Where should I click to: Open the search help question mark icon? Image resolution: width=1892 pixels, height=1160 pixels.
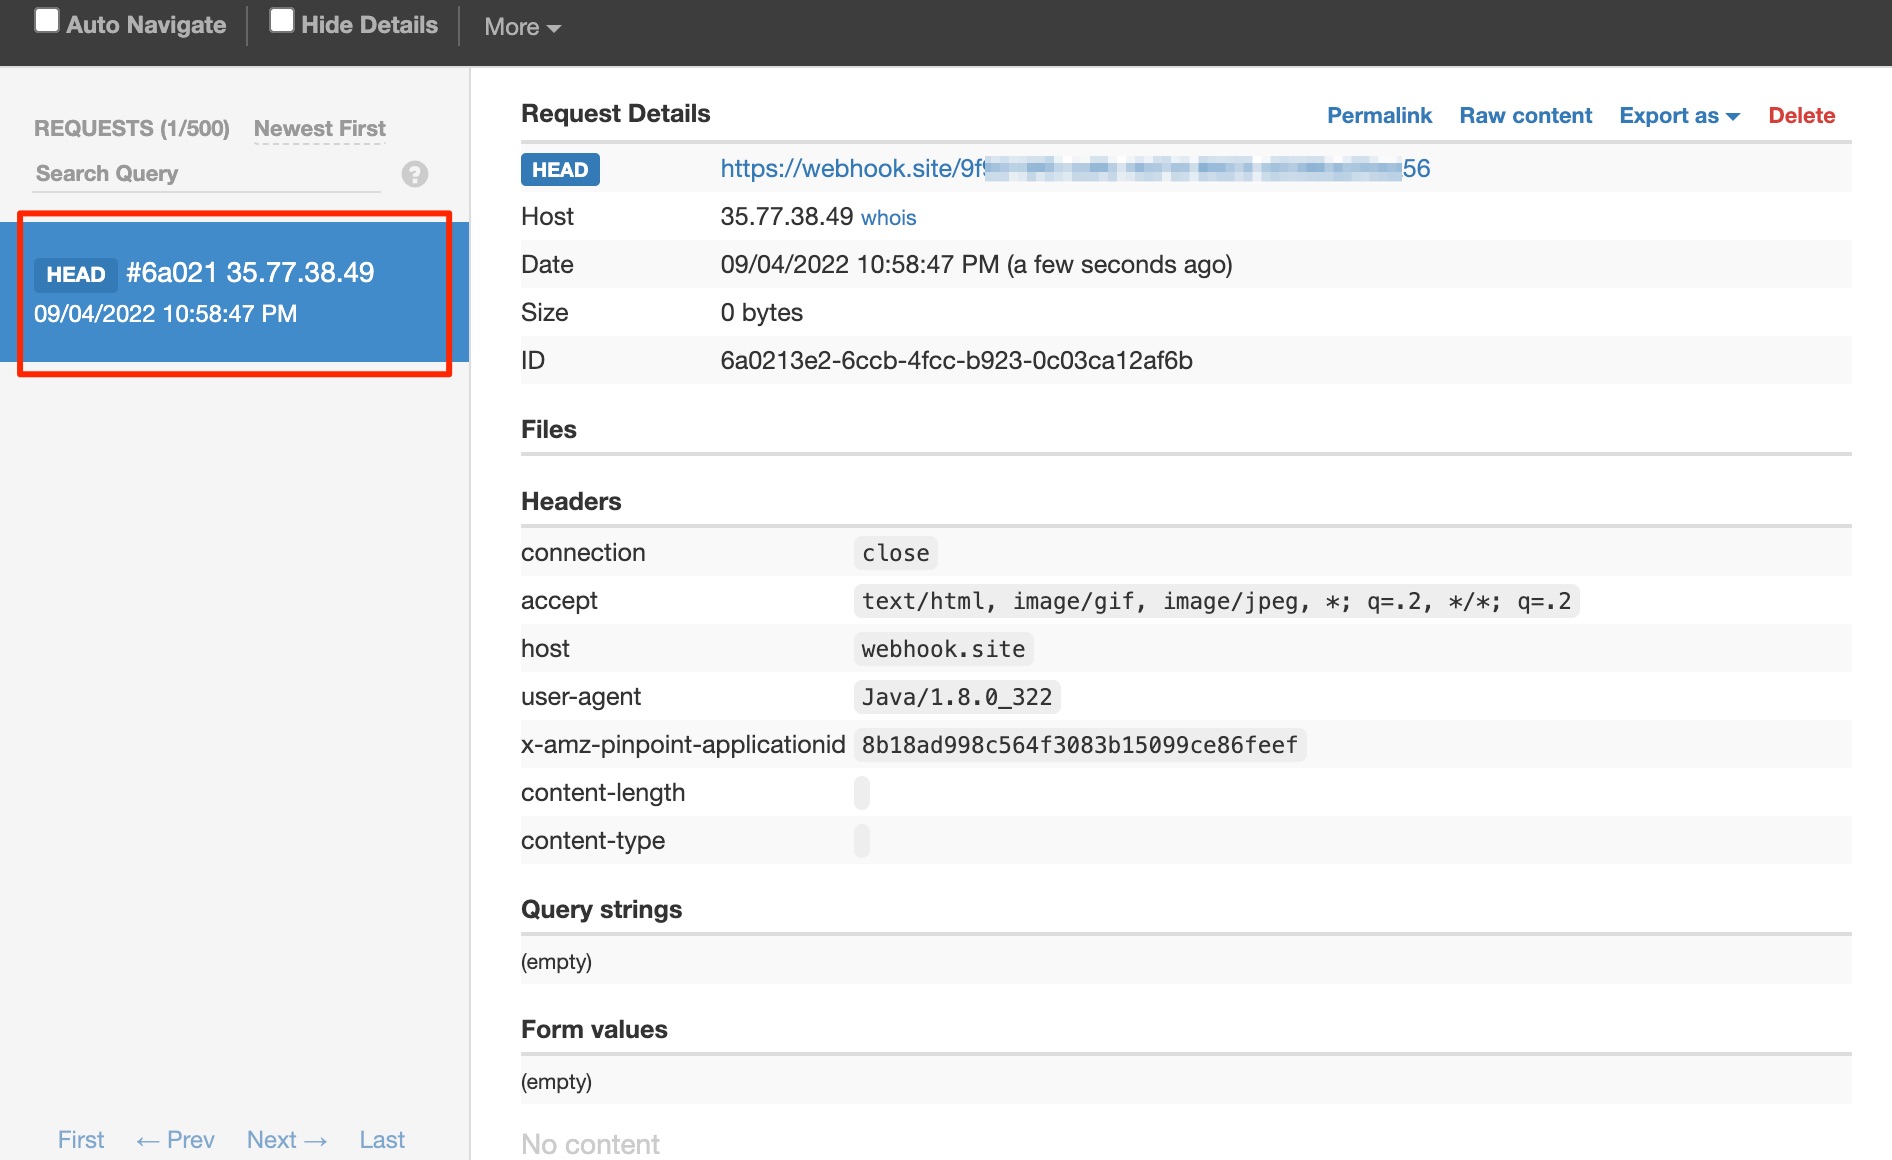point(414,174)
